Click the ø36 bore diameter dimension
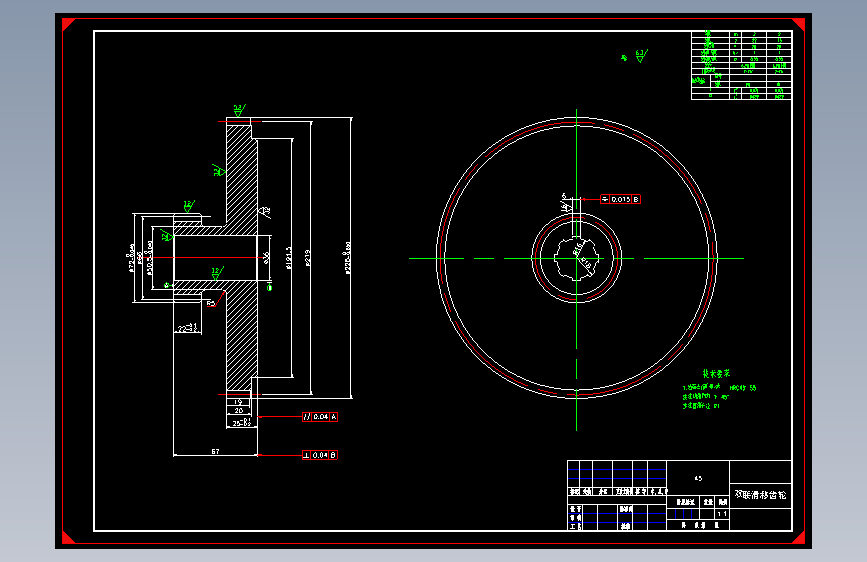The image size is (867, 562). 266,257
